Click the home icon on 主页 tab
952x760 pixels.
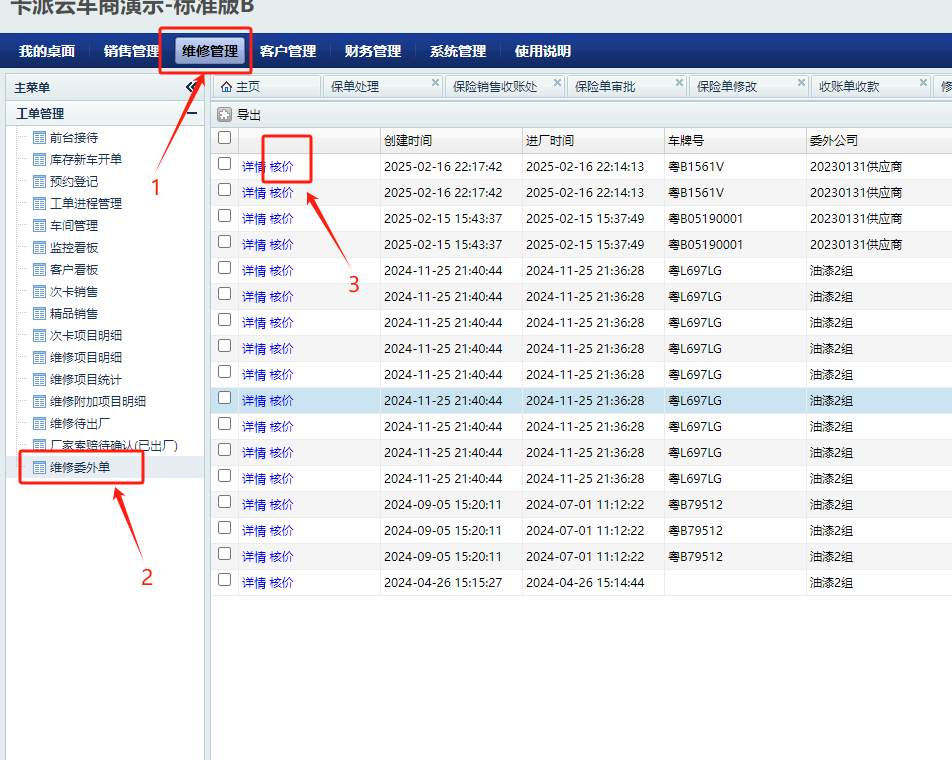pos(226,87)
